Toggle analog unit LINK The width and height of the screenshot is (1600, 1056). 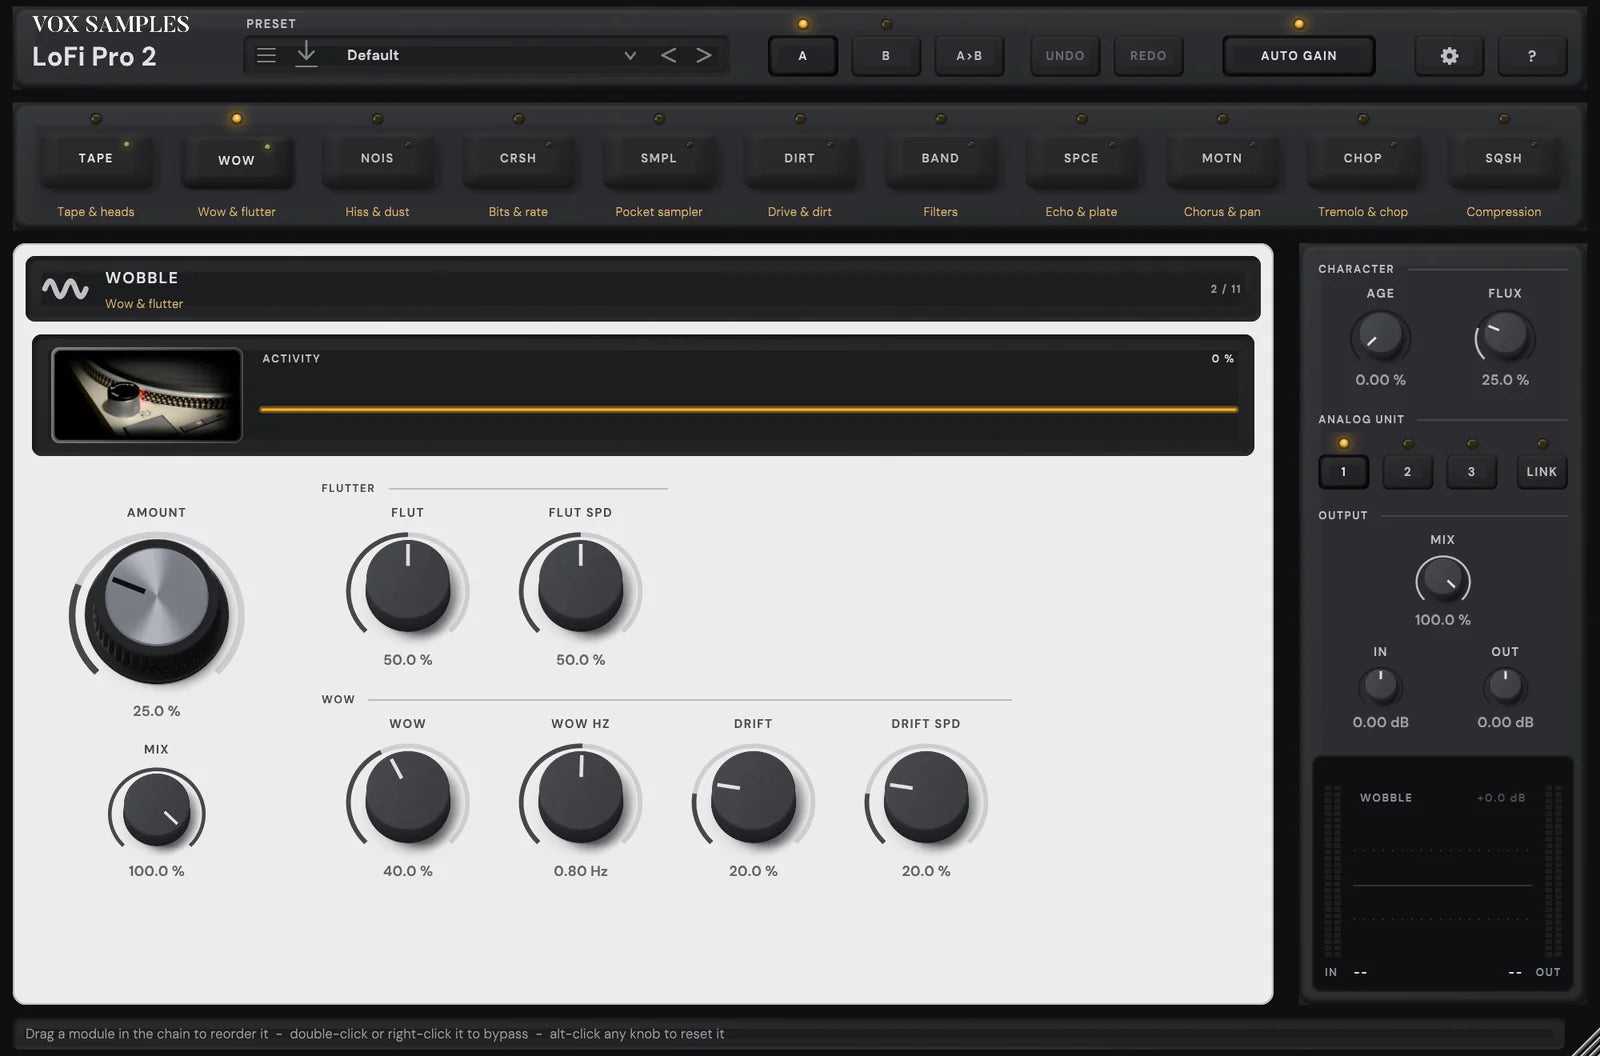1541,472
